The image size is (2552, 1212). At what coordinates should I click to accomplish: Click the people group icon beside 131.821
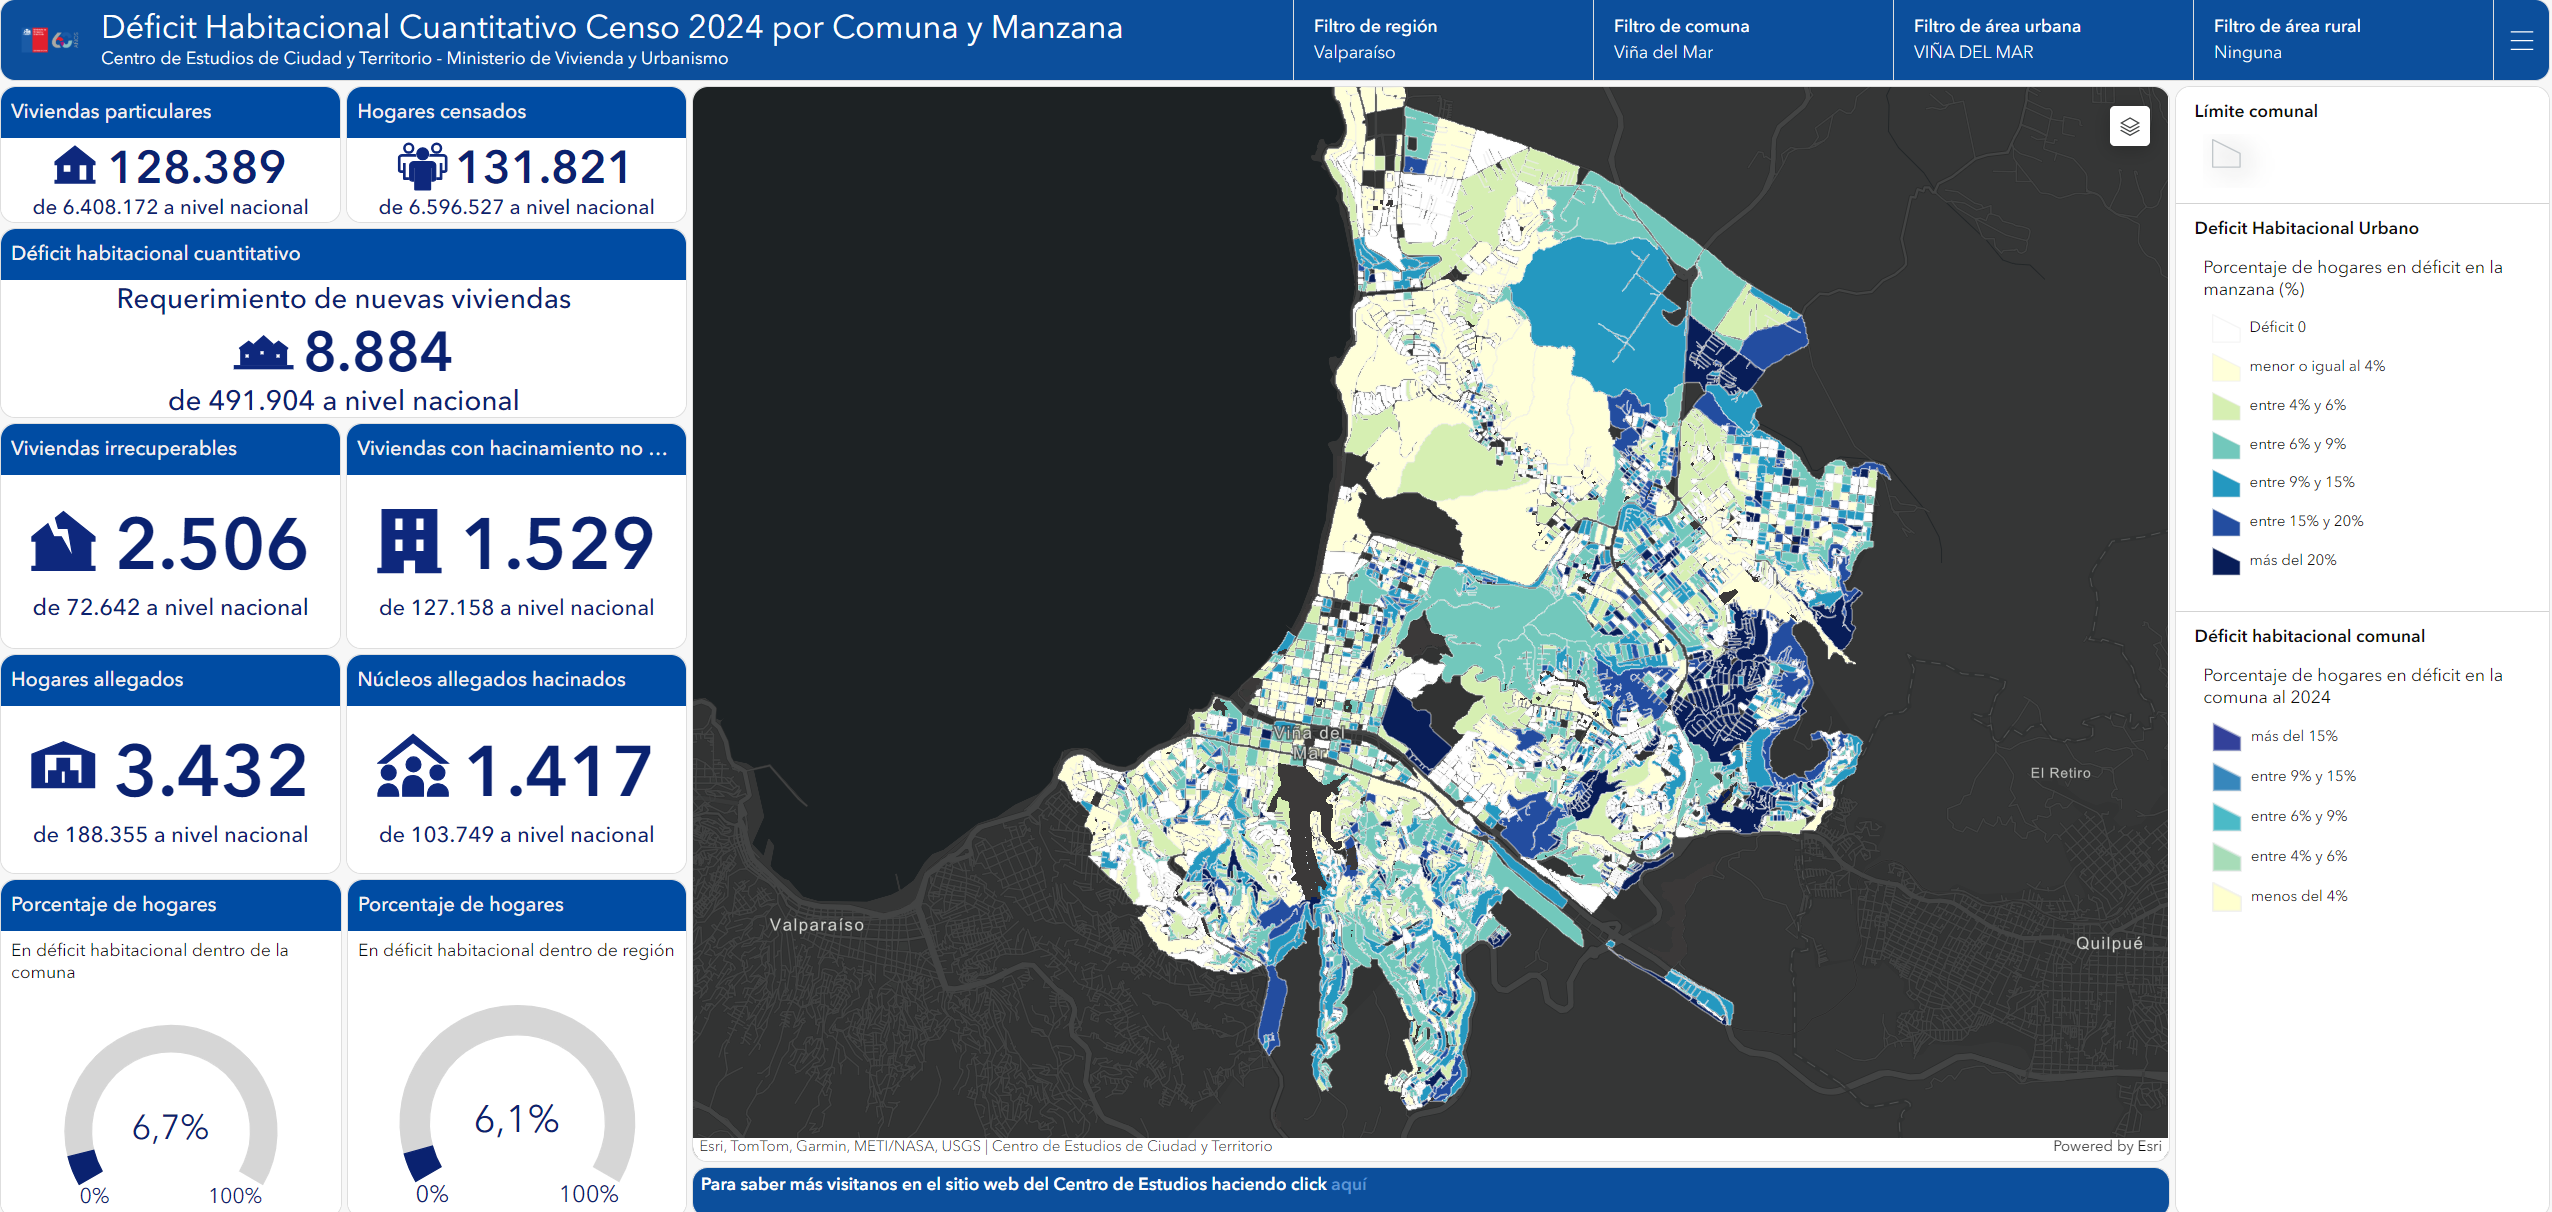[x=422, y=166]
